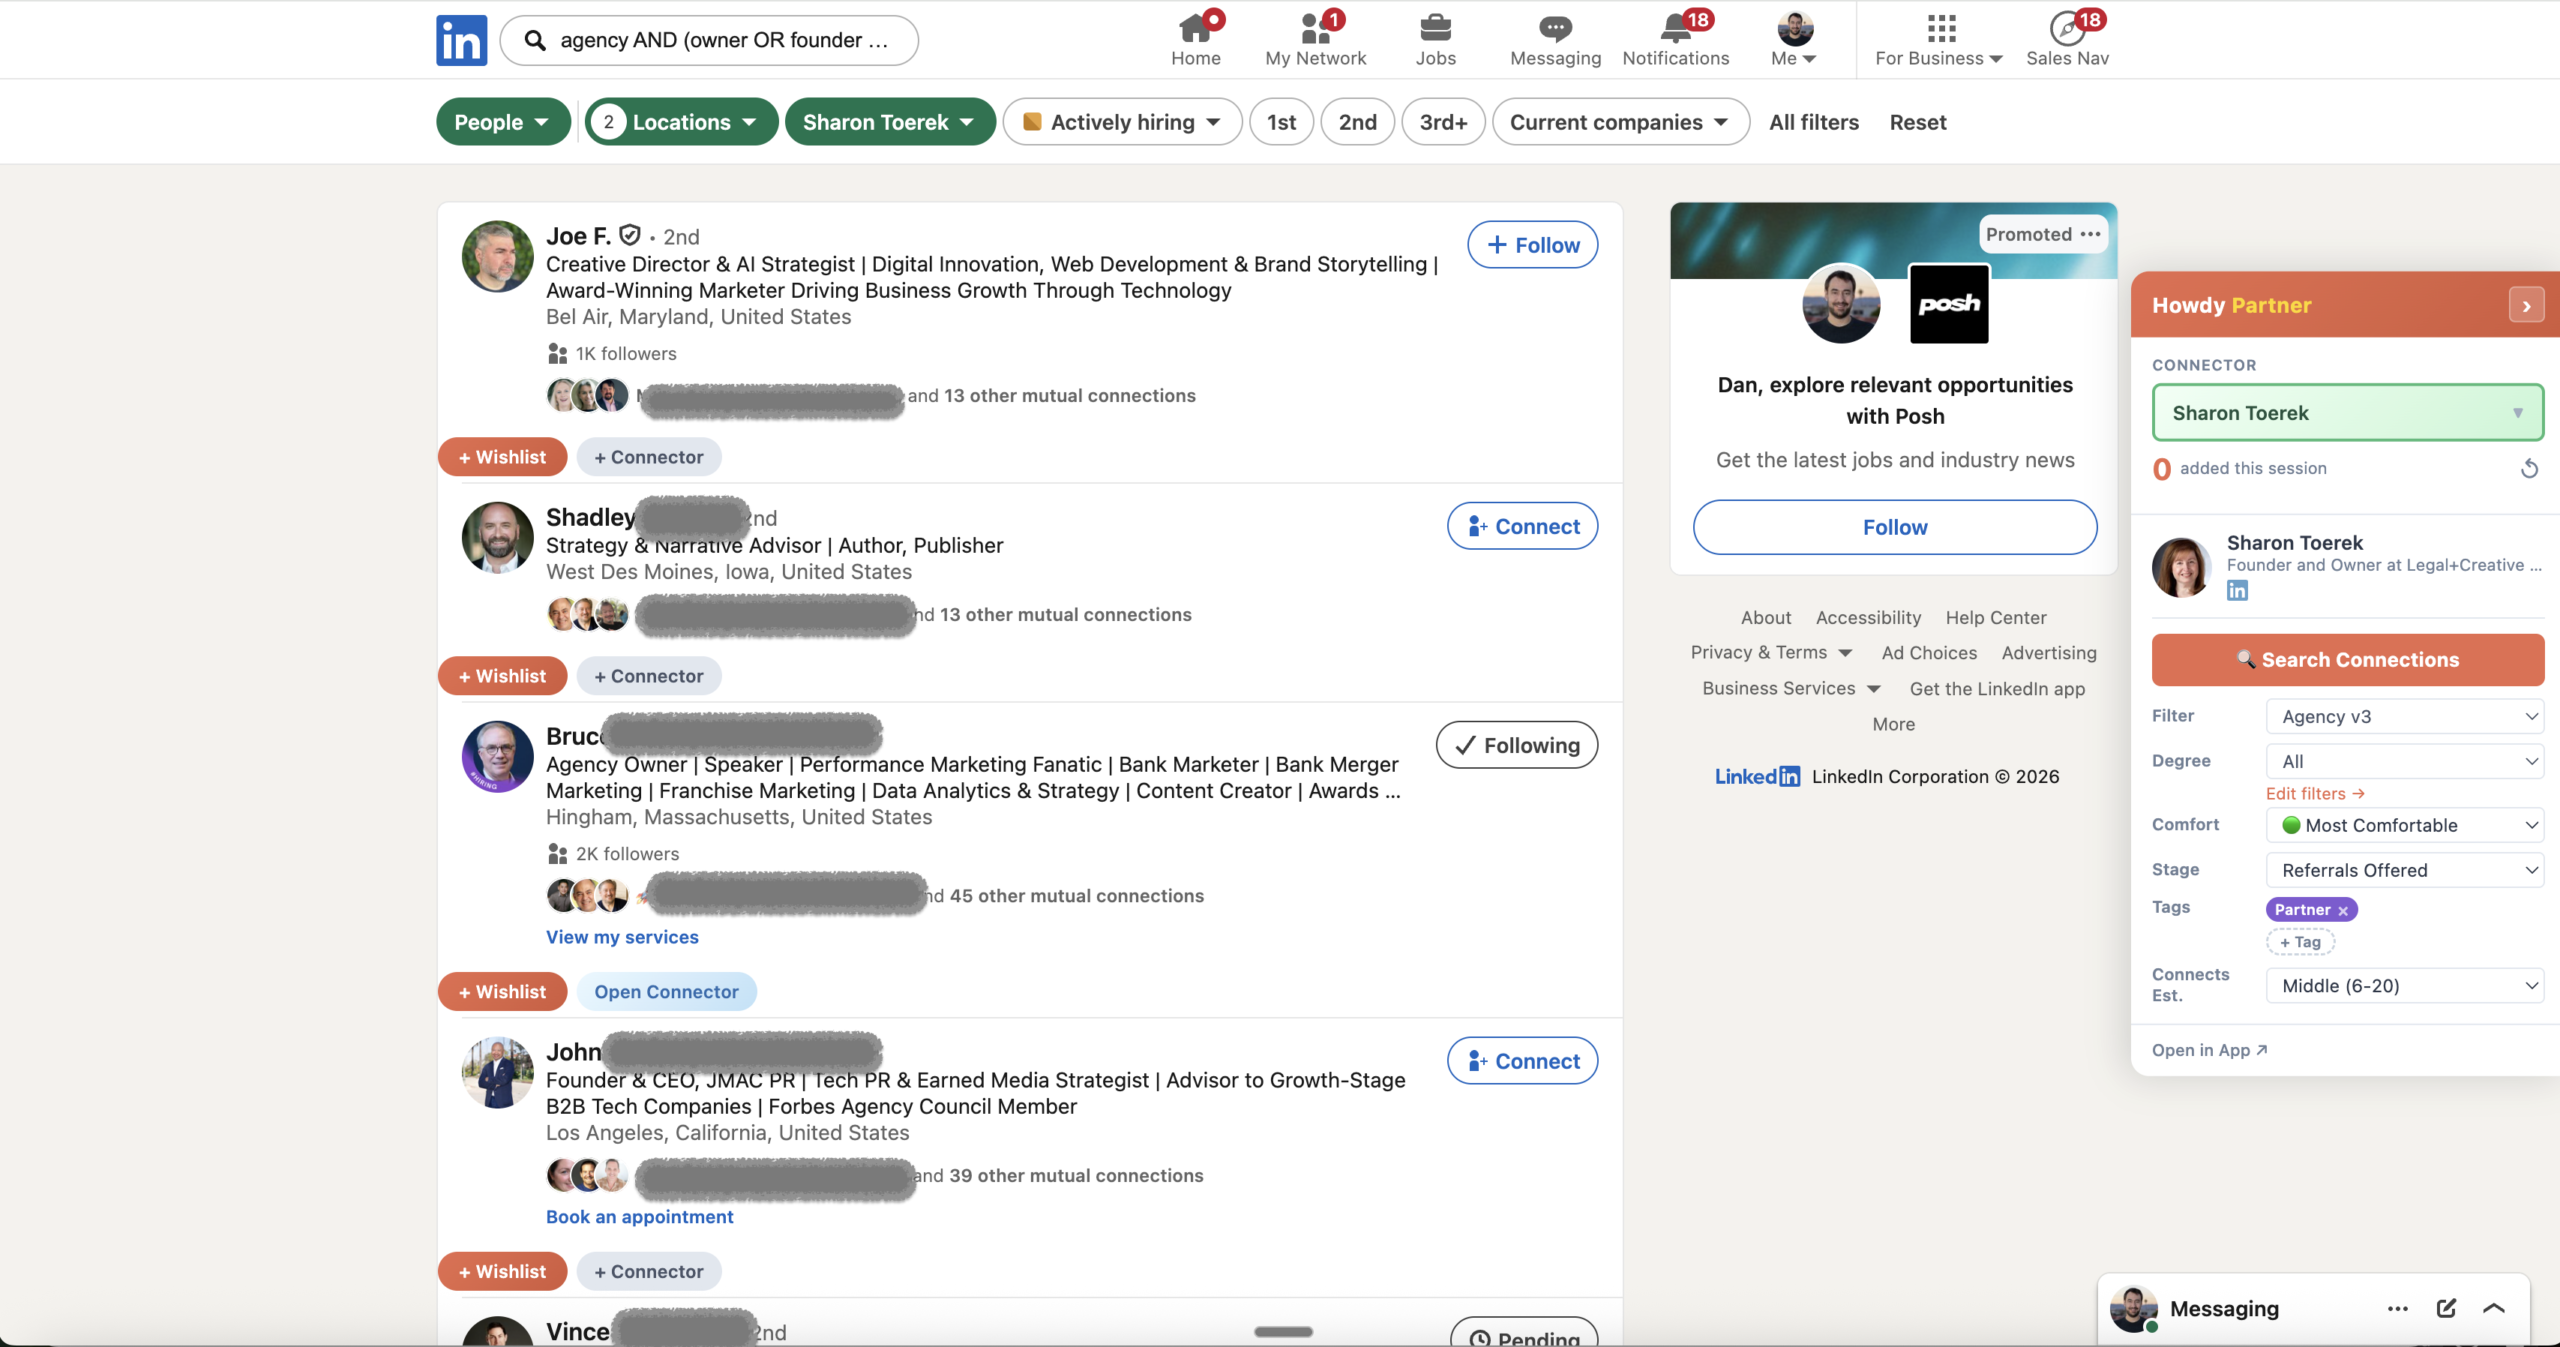The height and width of the screenshot is (1347, 2560).
Task: Click the LinkedIn home logo icon
Action: [461, 40]
